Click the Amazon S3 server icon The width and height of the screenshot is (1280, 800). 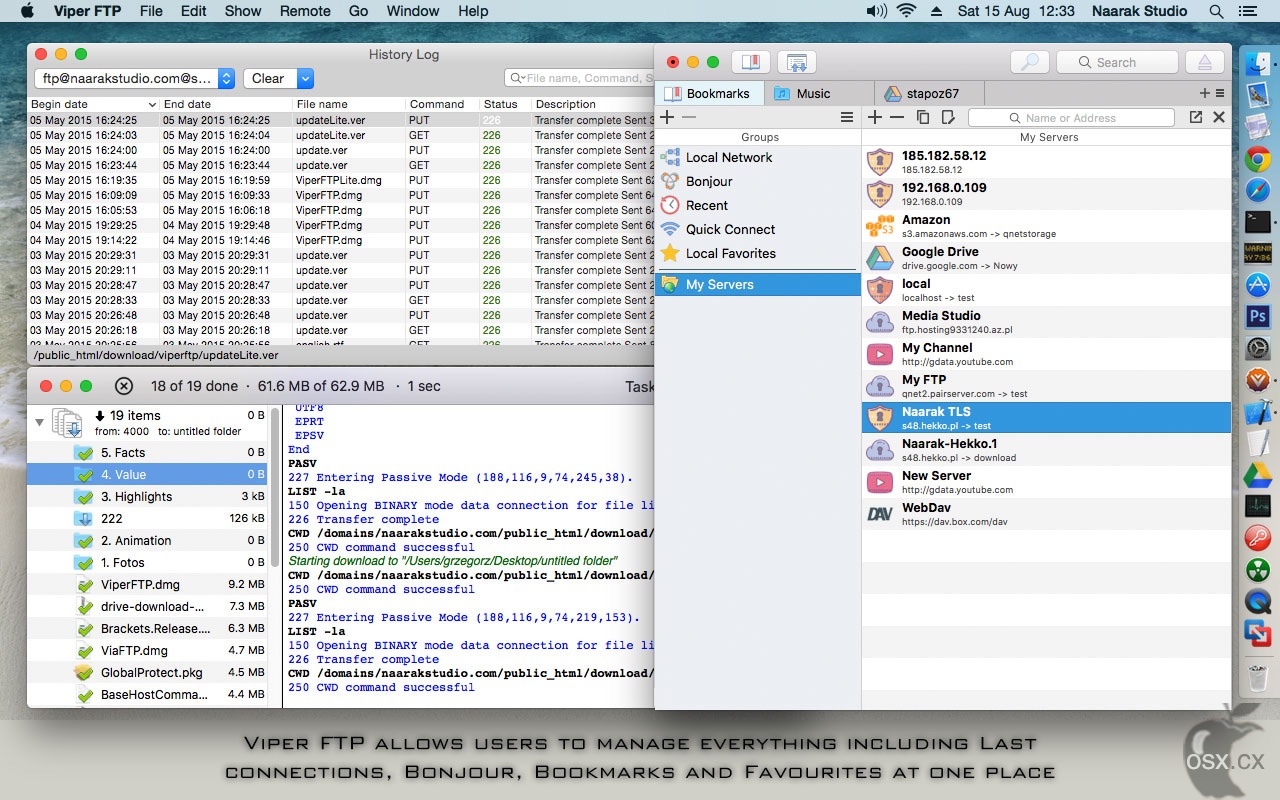[879, 226]
